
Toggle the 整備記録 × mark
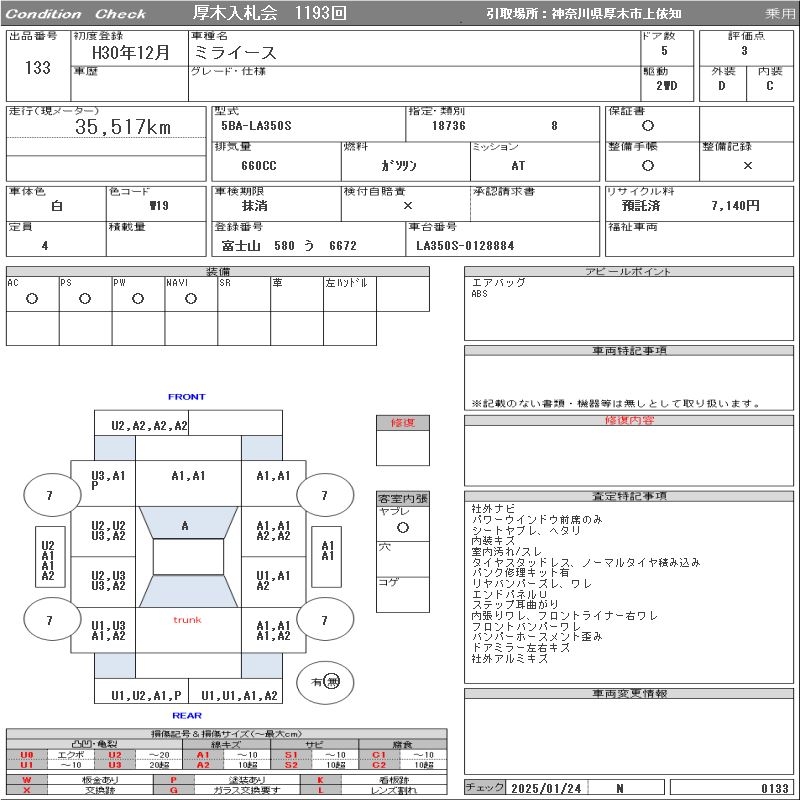tap(747, 166)
